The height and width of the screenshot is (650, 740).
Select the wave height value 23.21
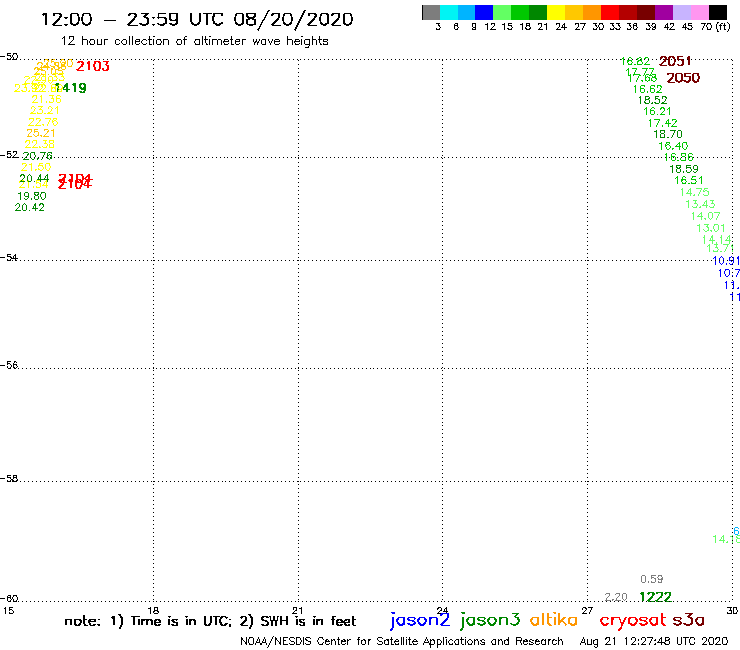click(x=45, y=110)
